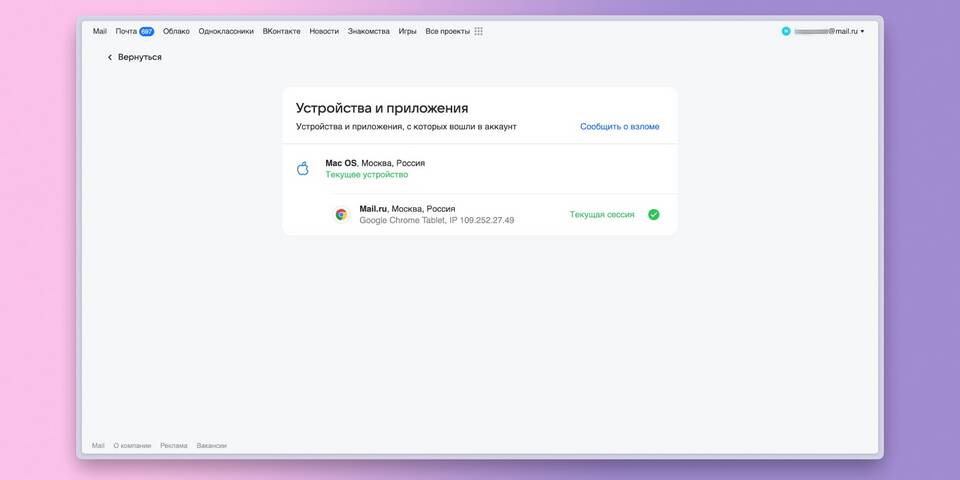Image resolution: width=960 pixels, height=480 pixels.
Task: Click the Google Chrome browser icon
Action: pyautogui.click(x=341, y=214)
